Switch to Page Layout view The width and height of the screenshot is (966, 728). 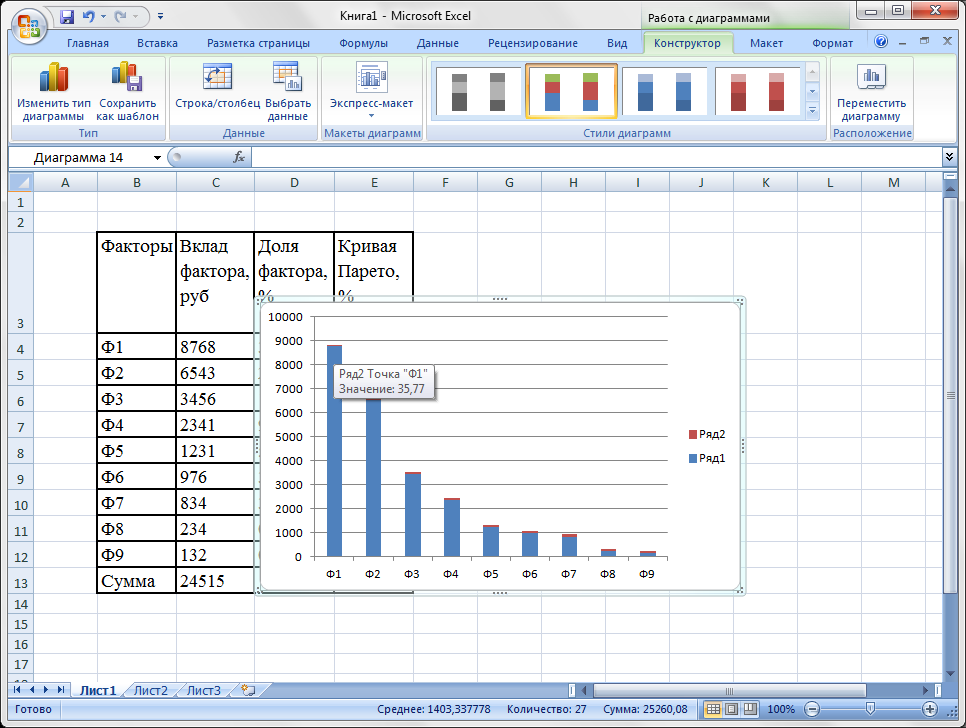click(x=731, y=709)
